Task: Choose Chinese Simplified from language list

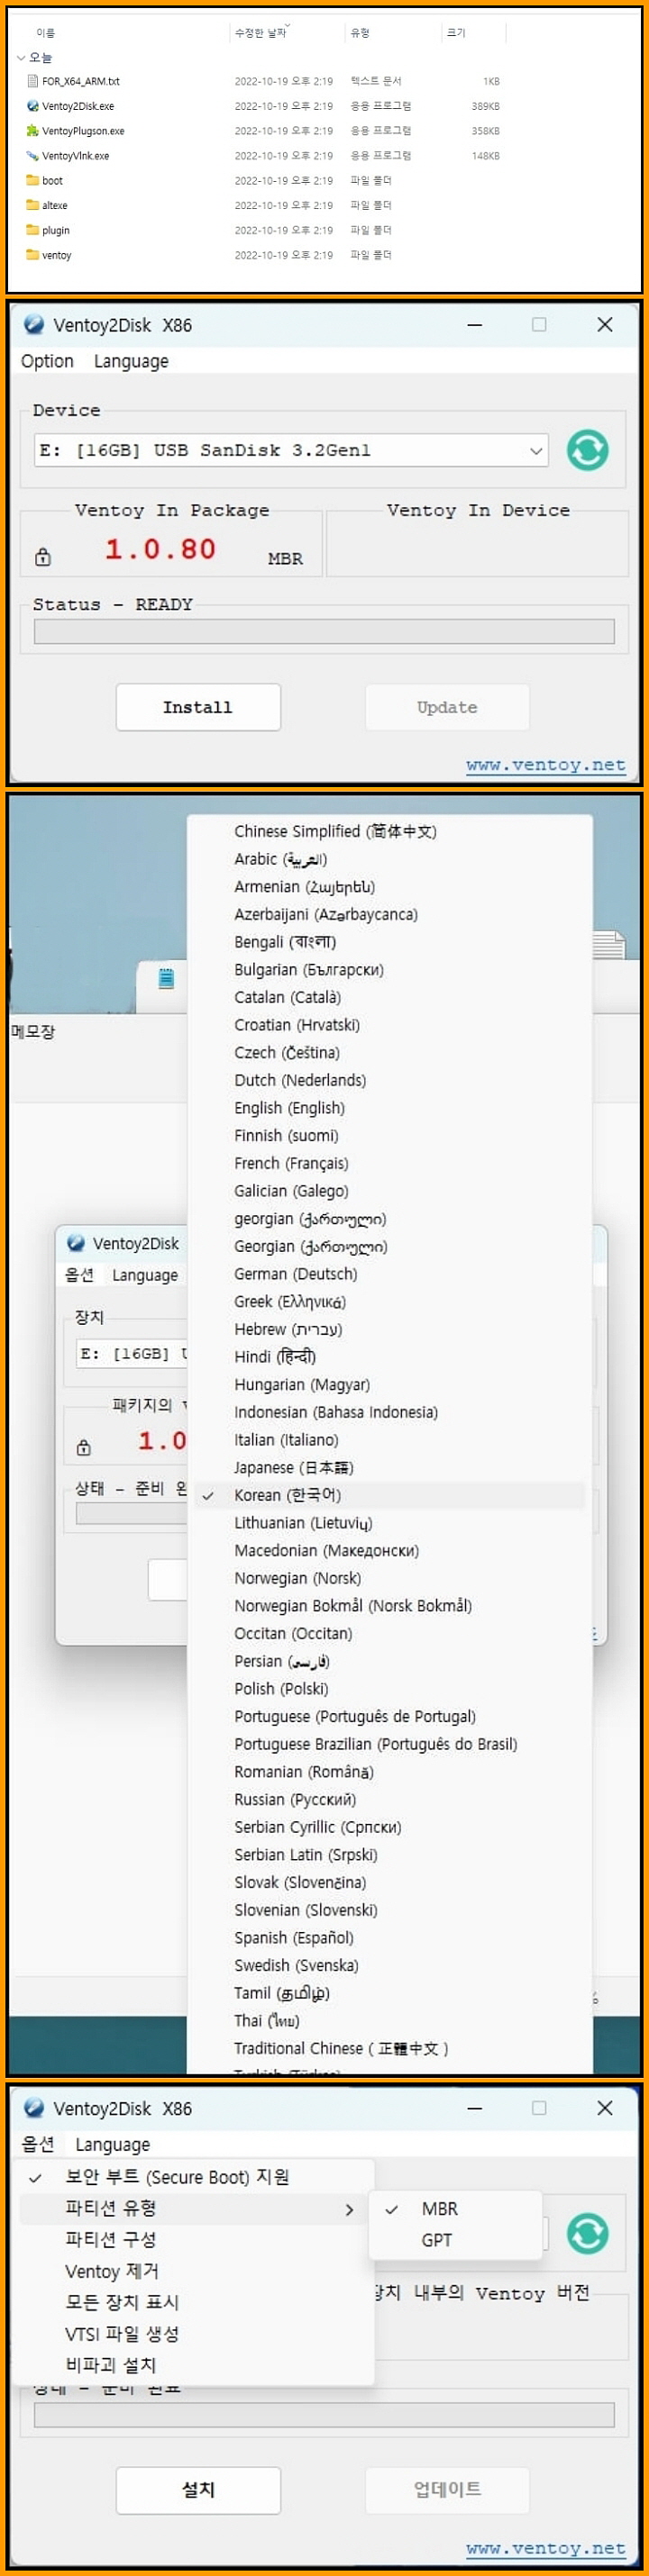Action: [335, 831]
